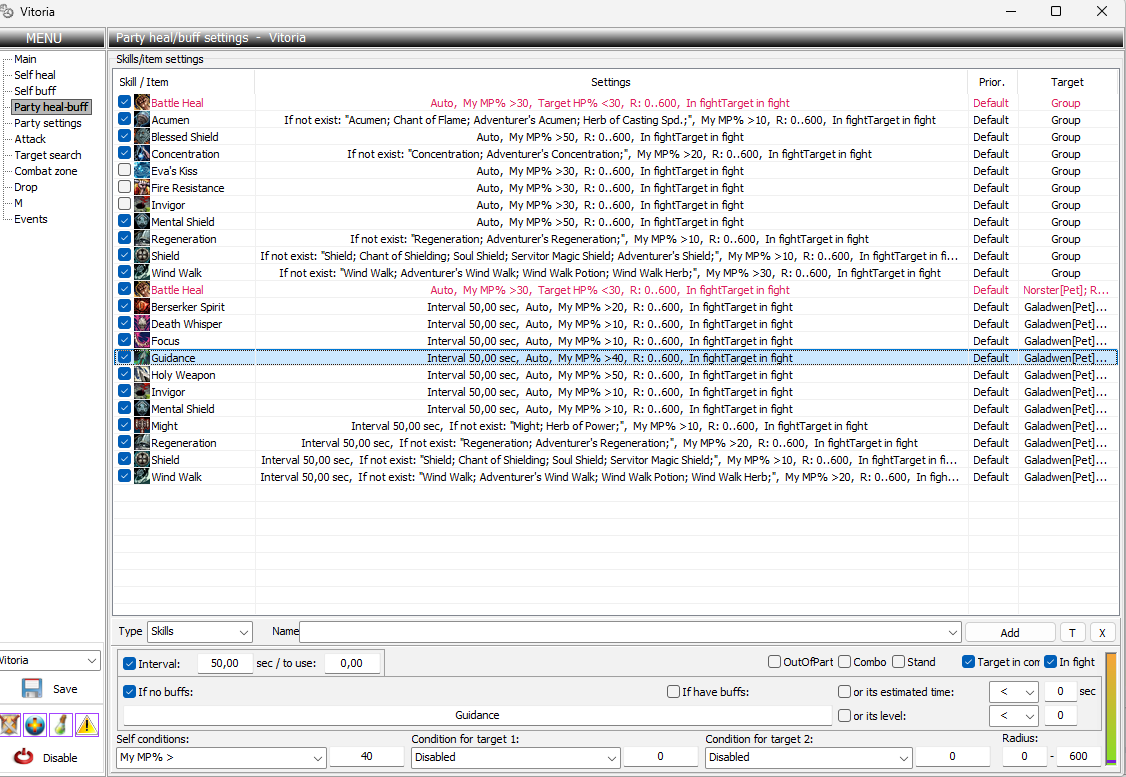Click the X button beside T
Viewport: 1126px width, 777px height.
pos(1102,633)
